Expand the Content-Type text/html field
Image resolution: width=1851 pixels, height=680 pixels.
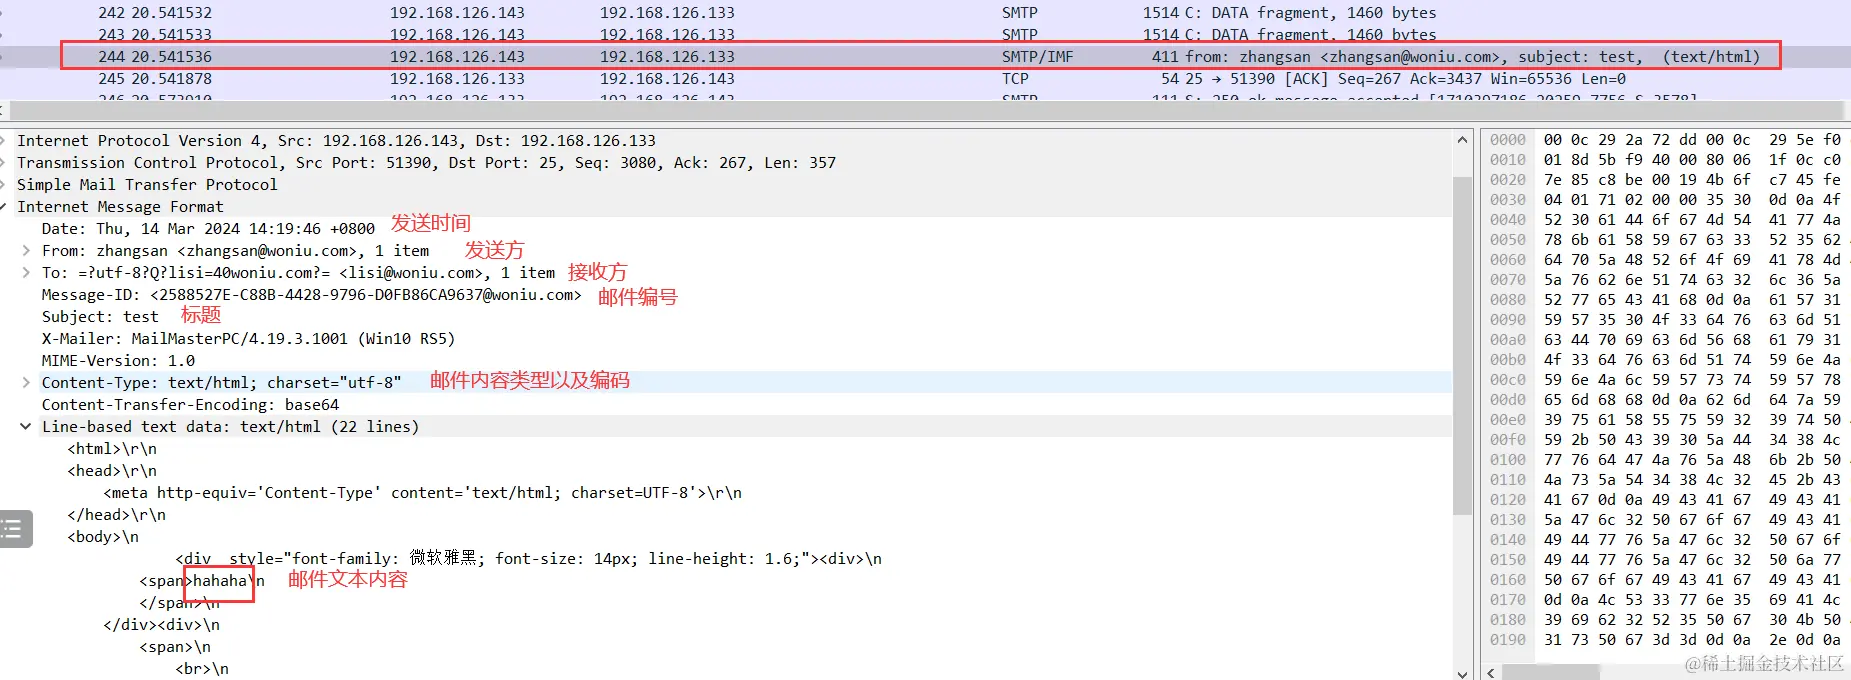tap(26, 382)
